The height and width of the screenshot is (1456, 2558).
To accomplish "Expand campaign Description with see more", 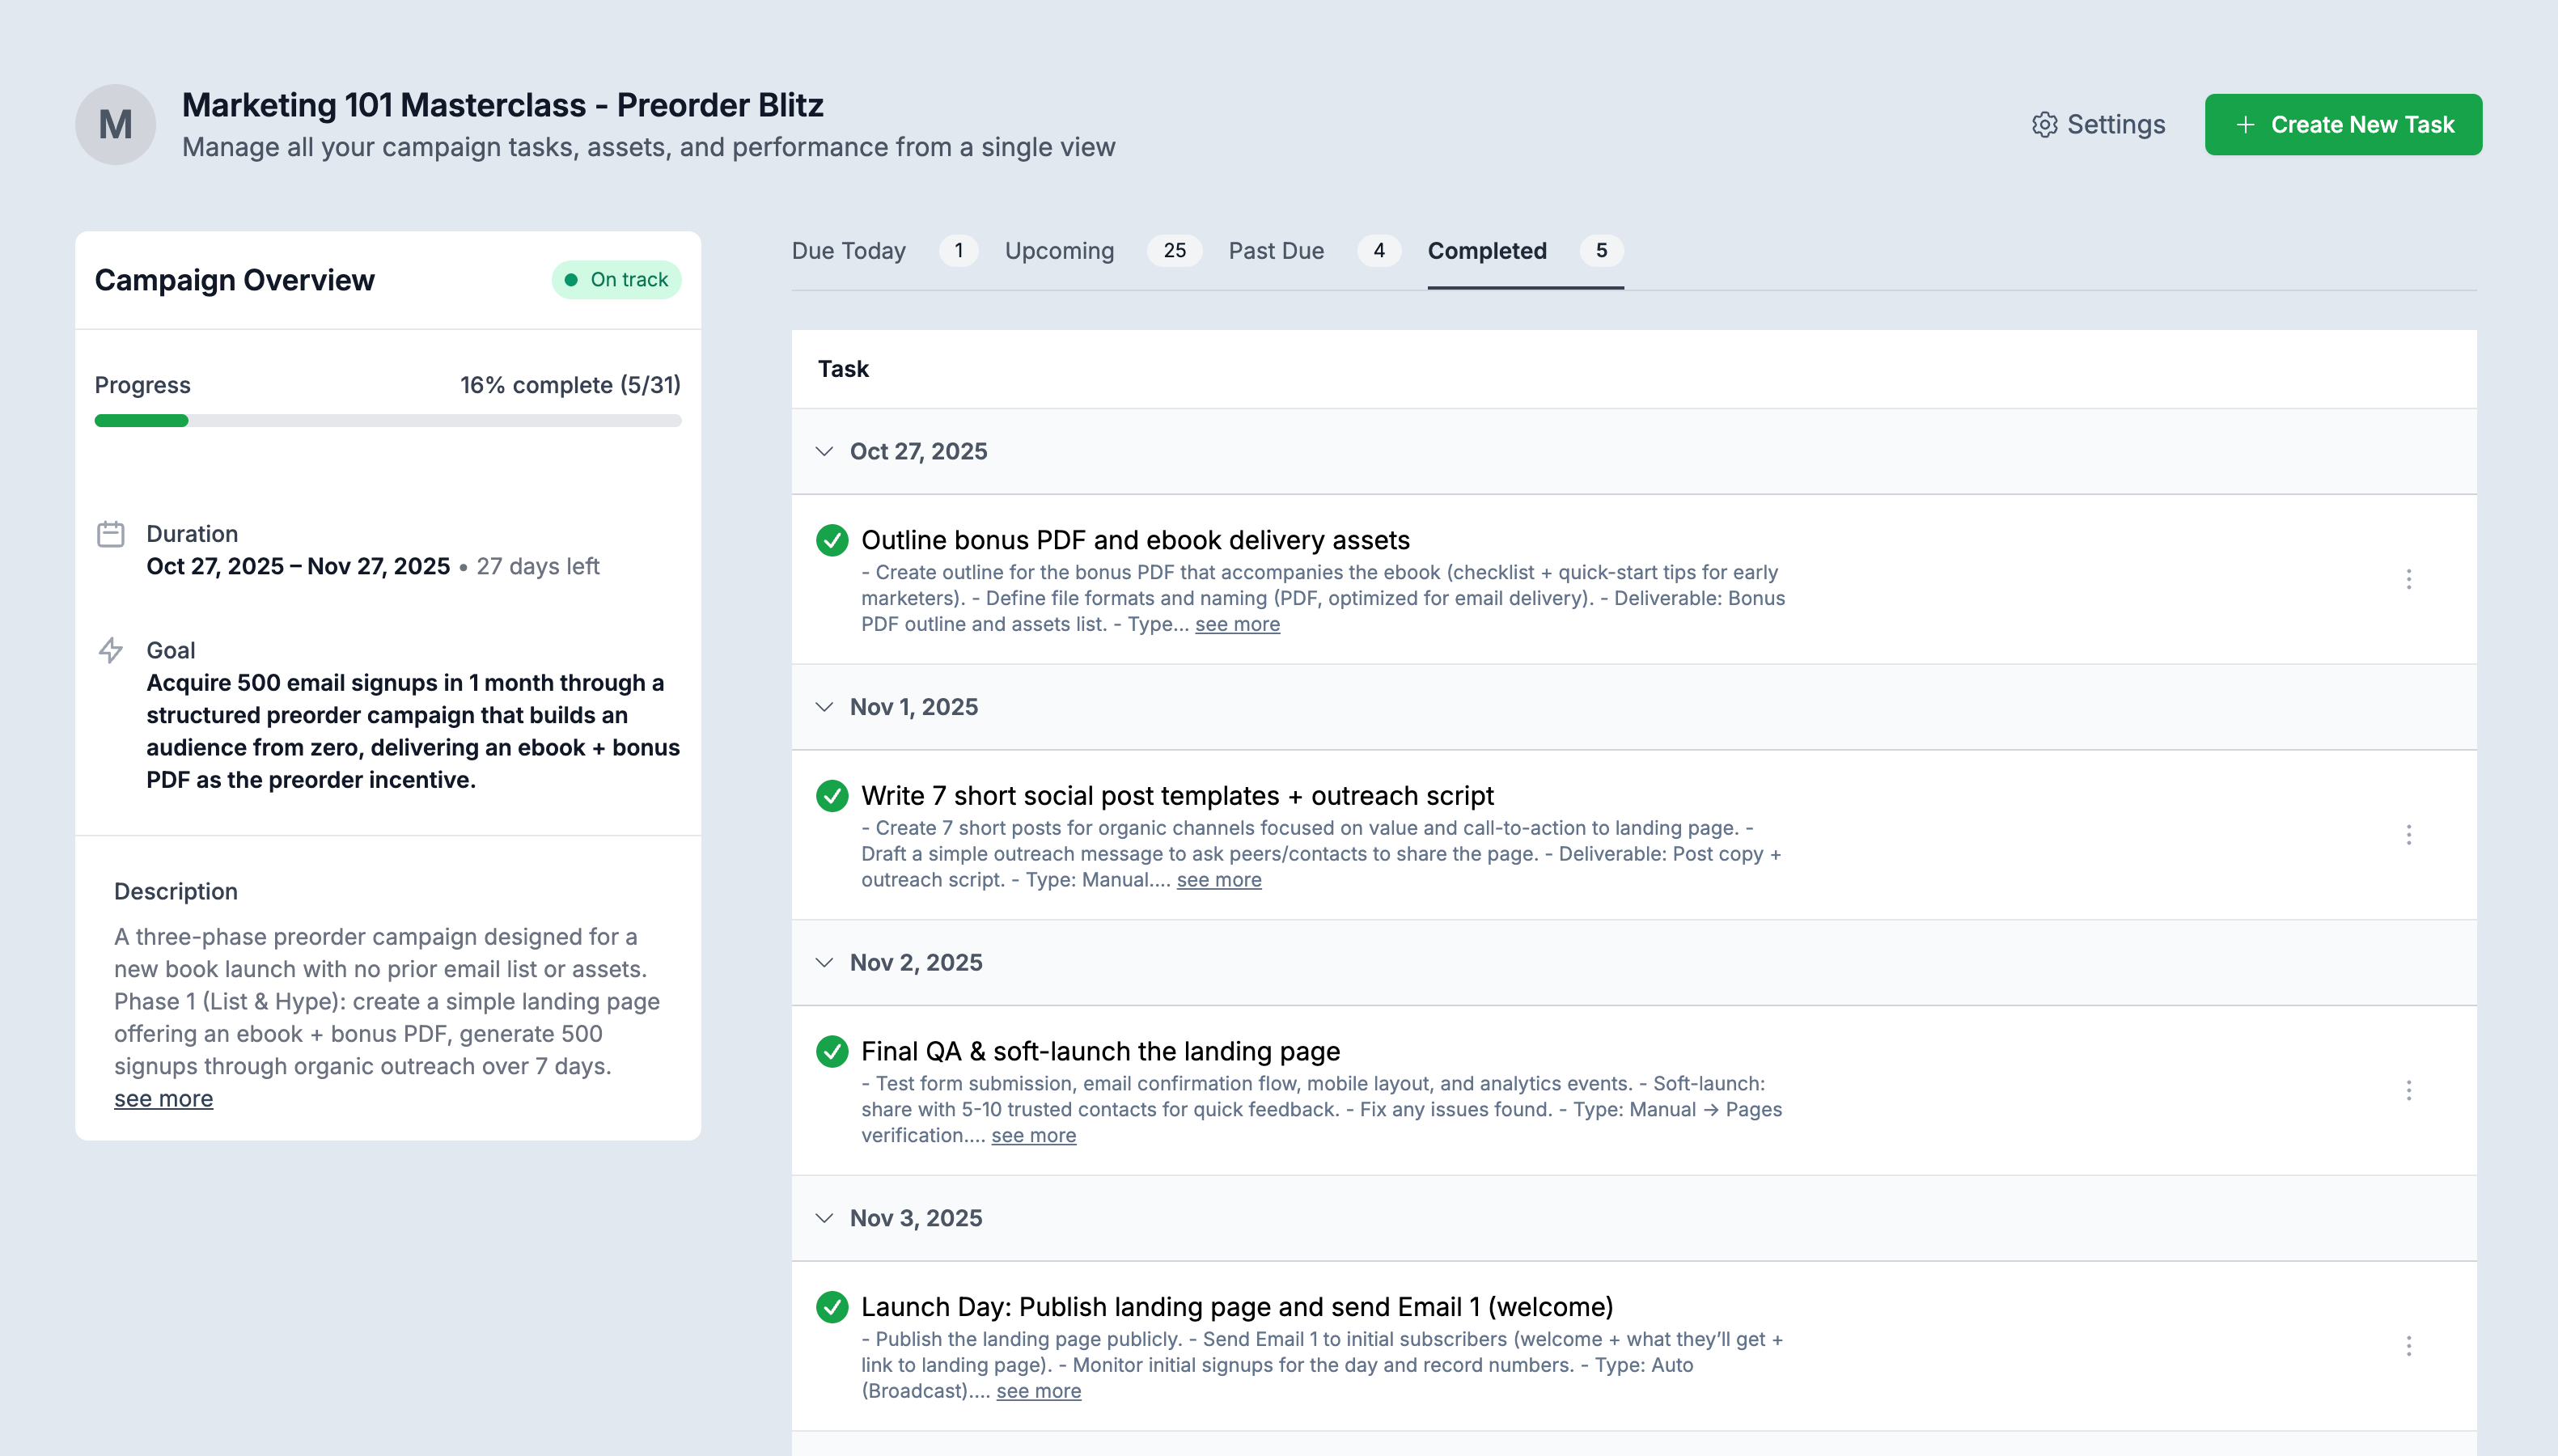I will coord(163,1099).
